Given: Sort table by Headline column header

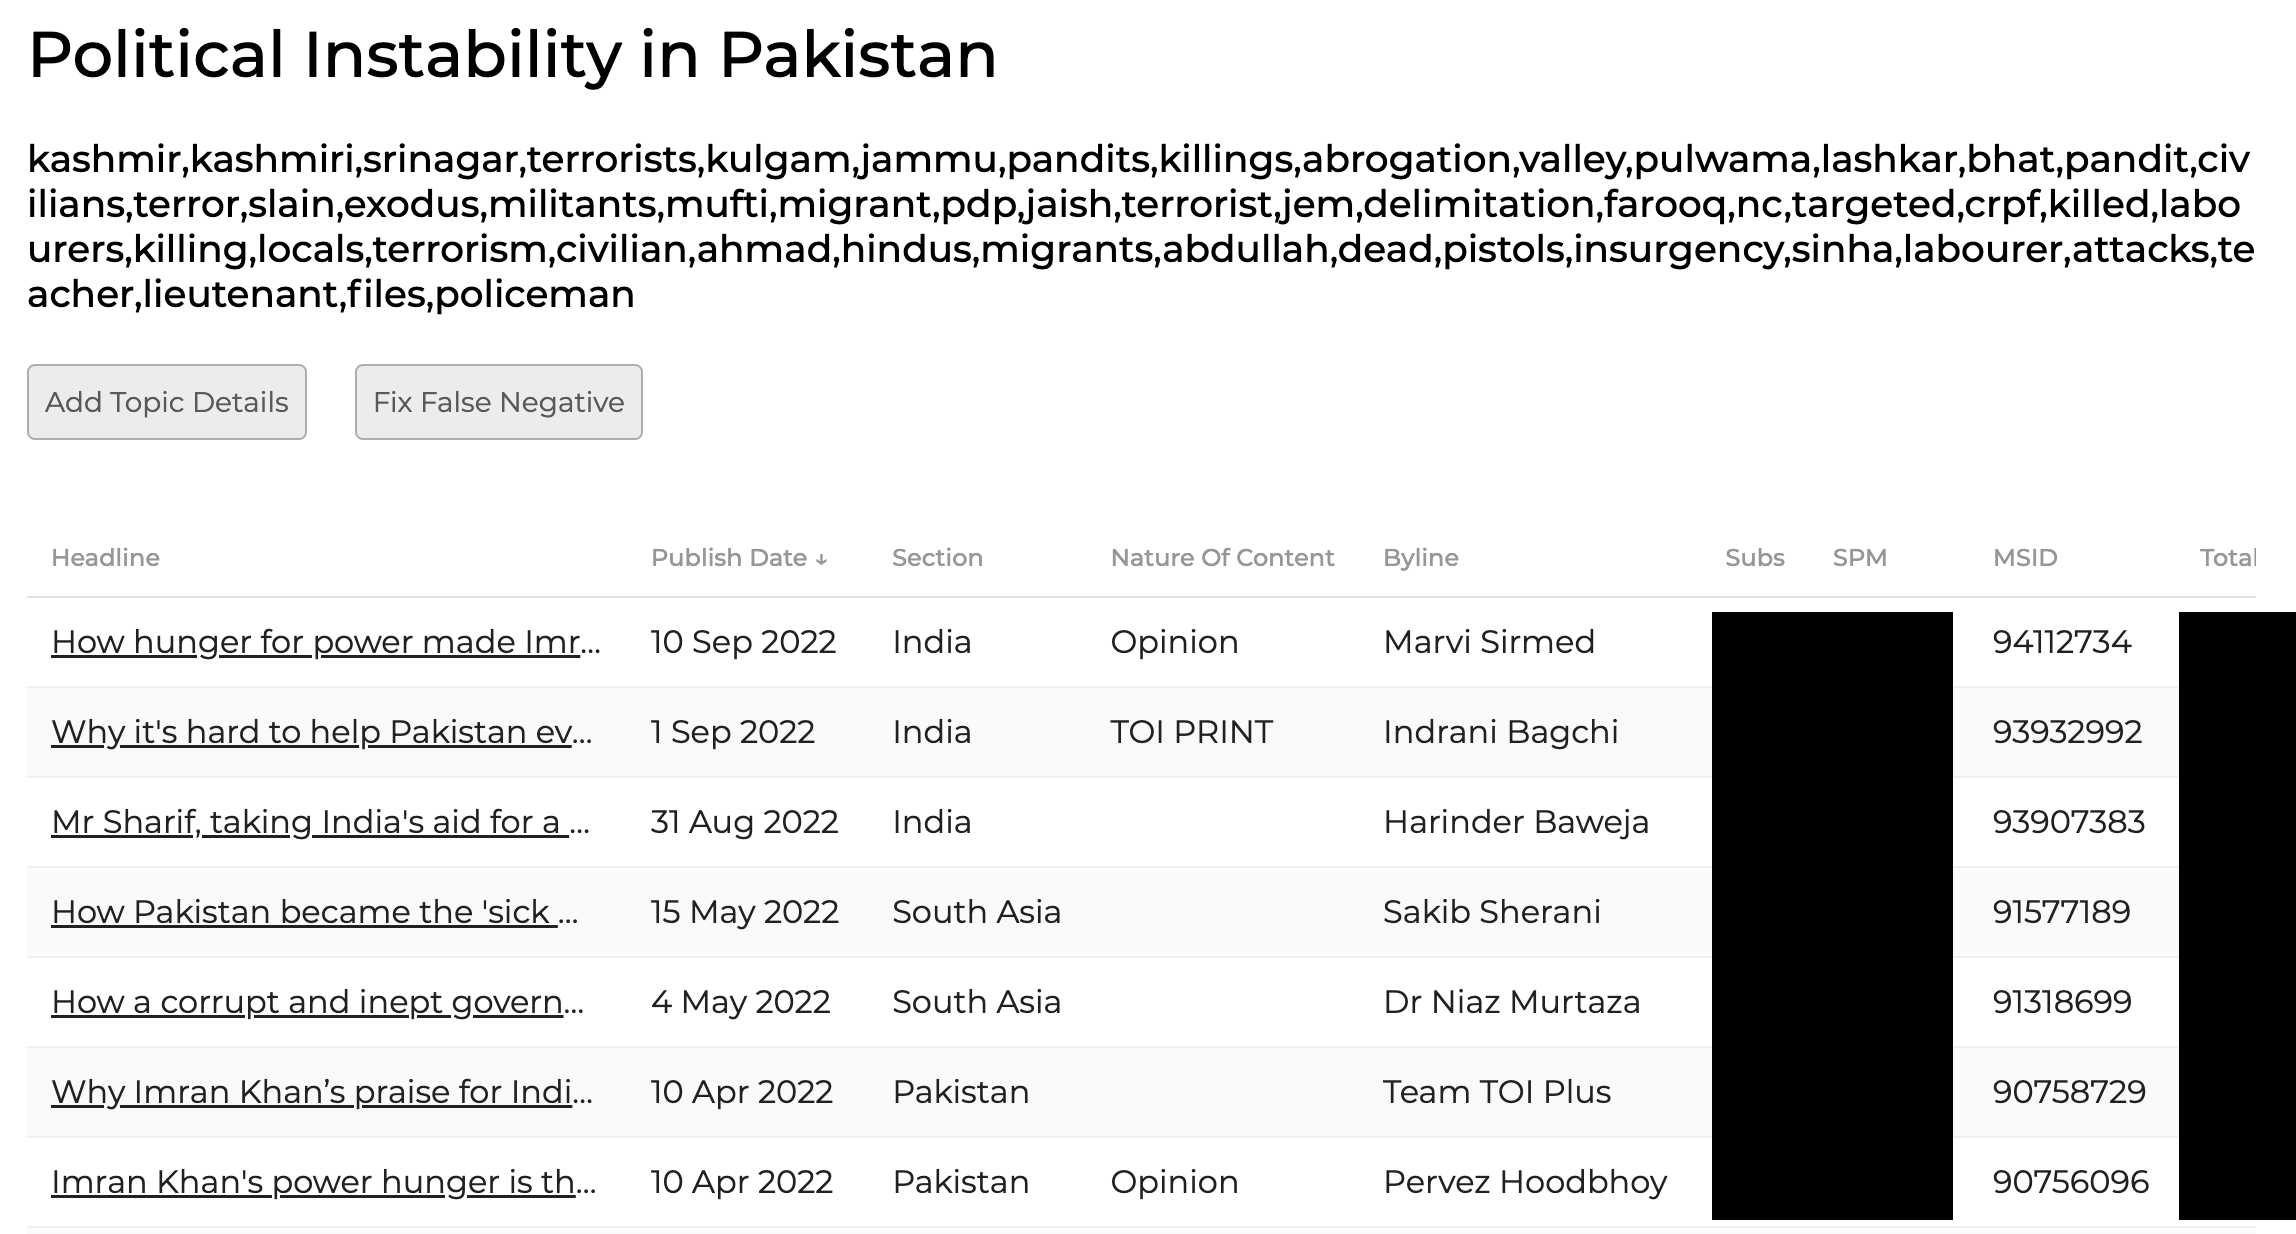Looking at the screenshot, I should coord(106,558).
